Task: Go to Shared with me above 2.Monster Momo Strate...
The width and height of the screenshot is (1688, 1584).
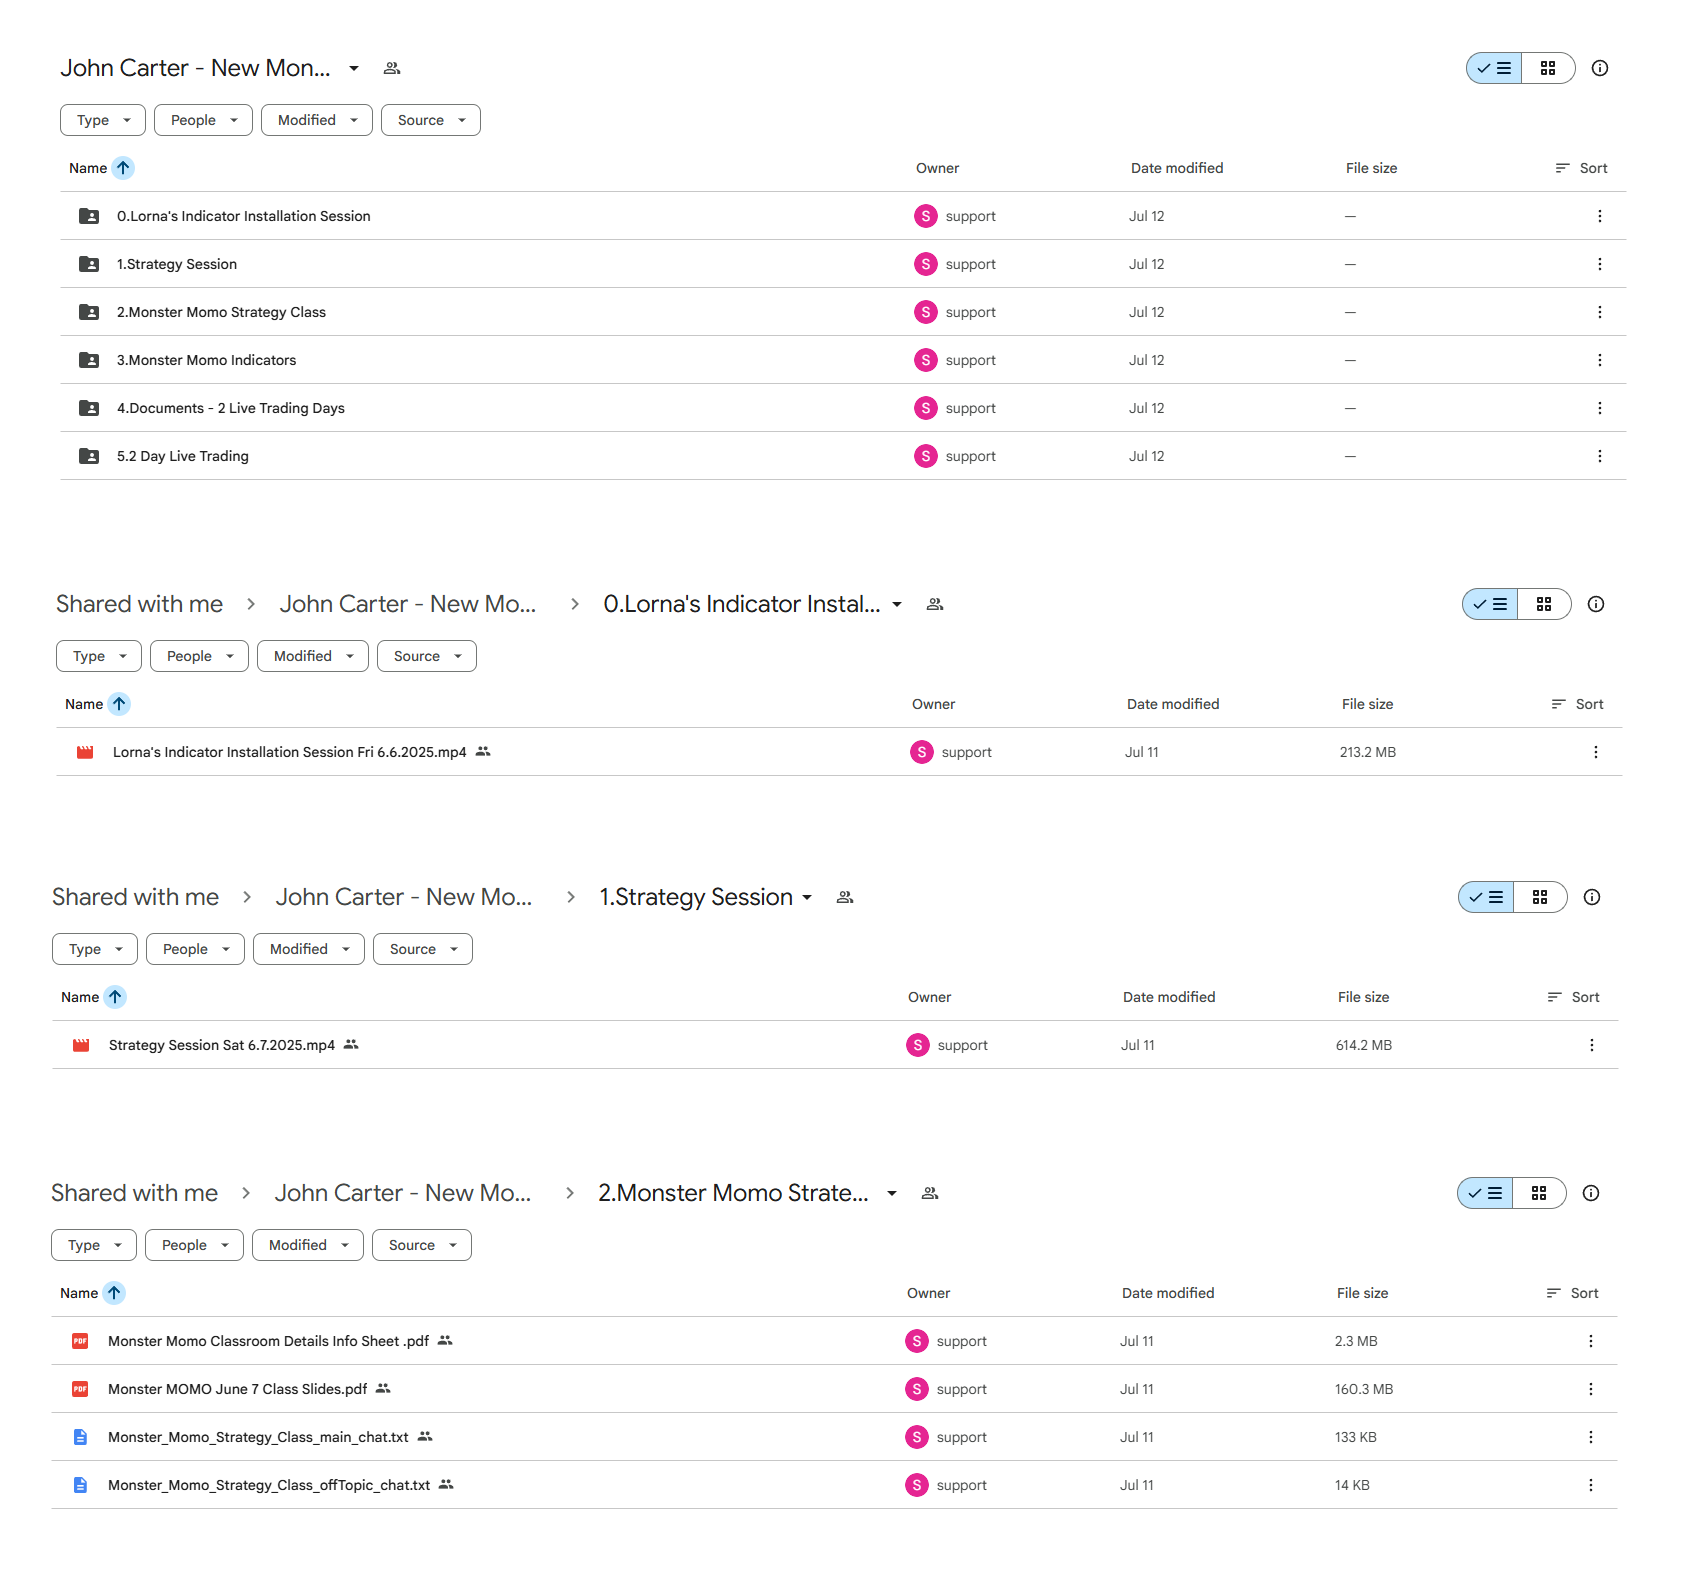Action: click(134, 1193)
